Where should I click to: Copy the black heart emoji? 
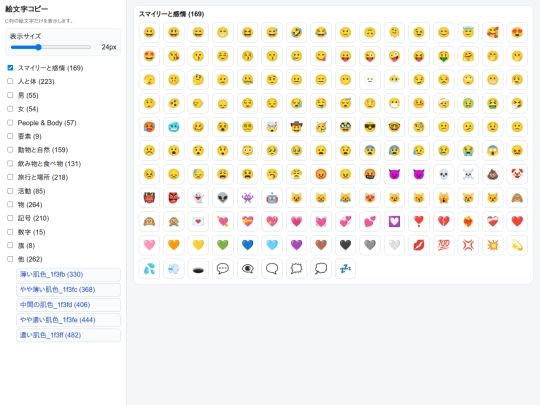[345, 245]
